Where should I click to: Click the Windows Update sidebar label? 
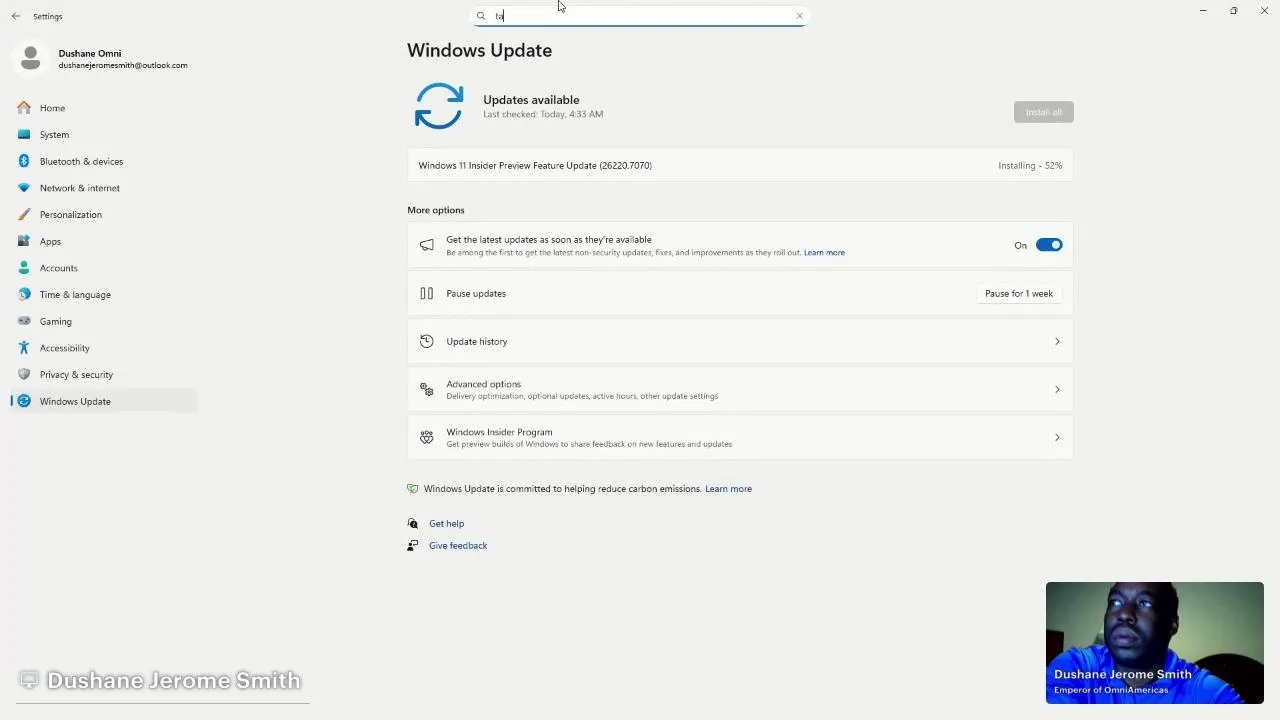tap(75, 401)
